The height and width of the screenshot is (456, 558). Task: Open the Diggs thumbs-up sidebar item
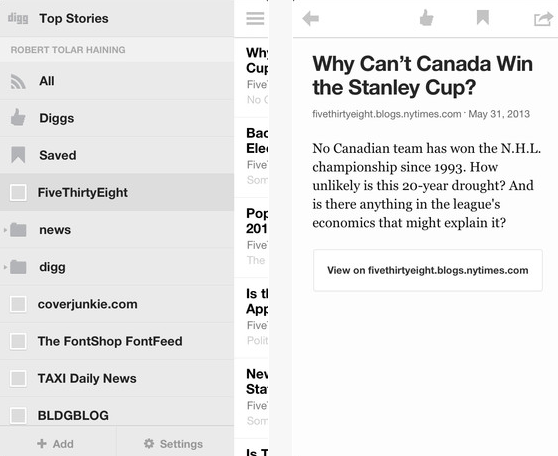click(x=117, y=118)
